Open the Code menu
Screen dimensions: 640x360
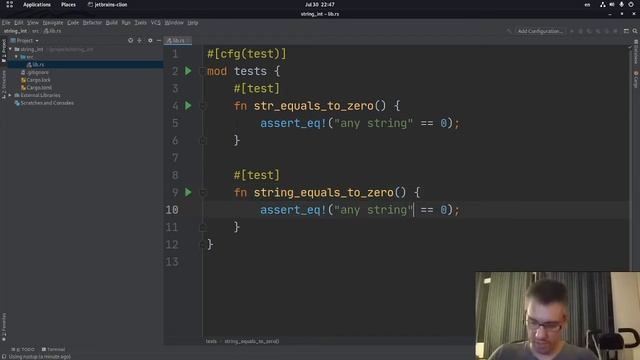tap(73, 22)
